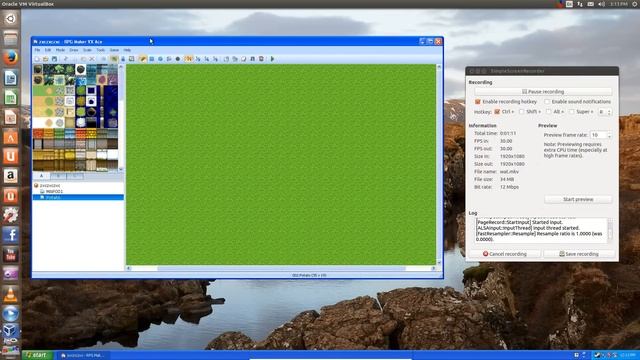Toggle the Alt hotkey modifier checkbox
640x360 pixels.
[x=549, y=111]
